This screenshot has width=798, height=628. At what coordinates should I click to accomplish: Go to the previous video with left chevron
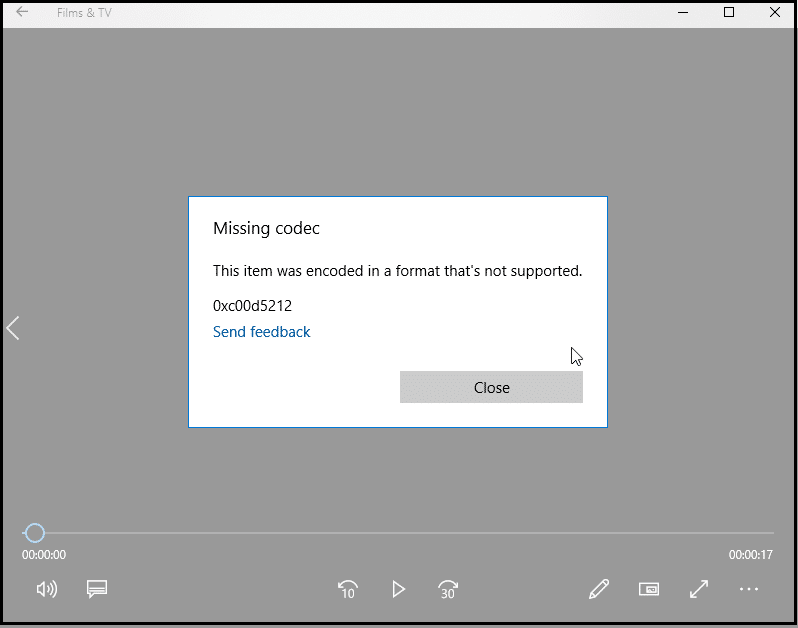(x=13, y=328)
